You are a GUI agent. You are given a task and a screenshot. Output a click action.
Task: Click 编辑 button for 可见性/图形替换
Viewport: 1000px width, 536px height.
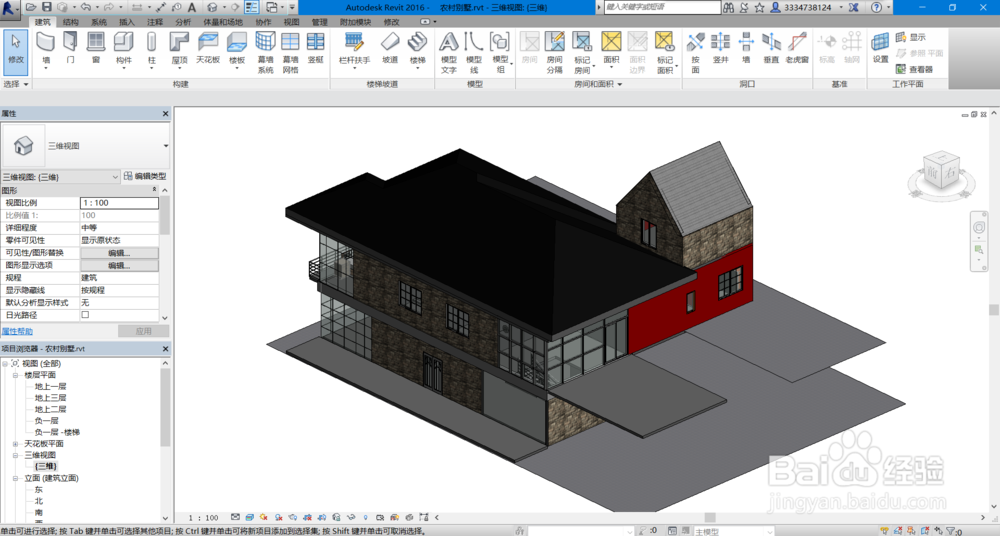coord(119,253)
